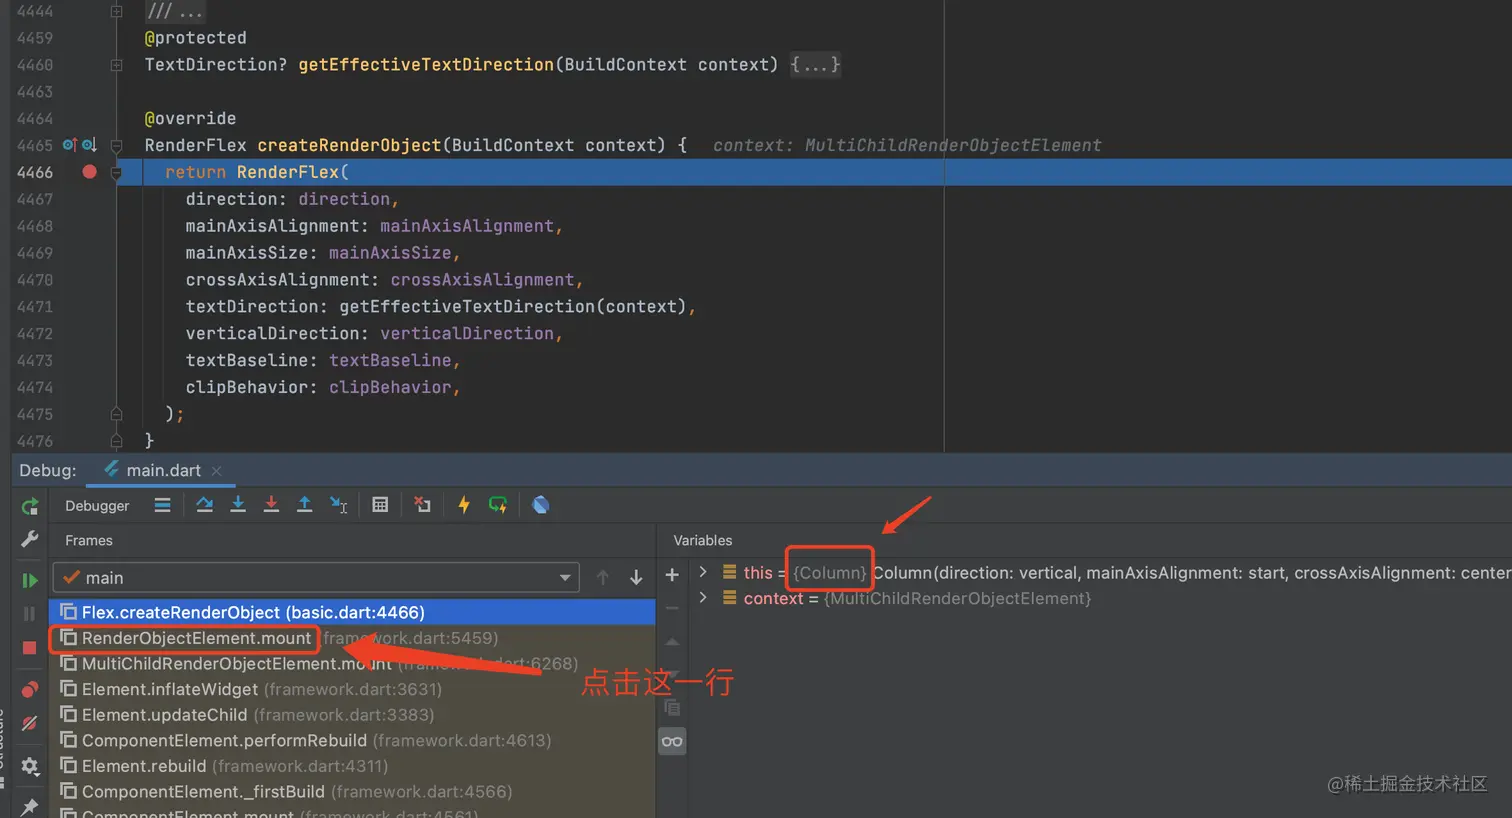Pin the debug tab

pyautogui.click(x=30, y=806)
